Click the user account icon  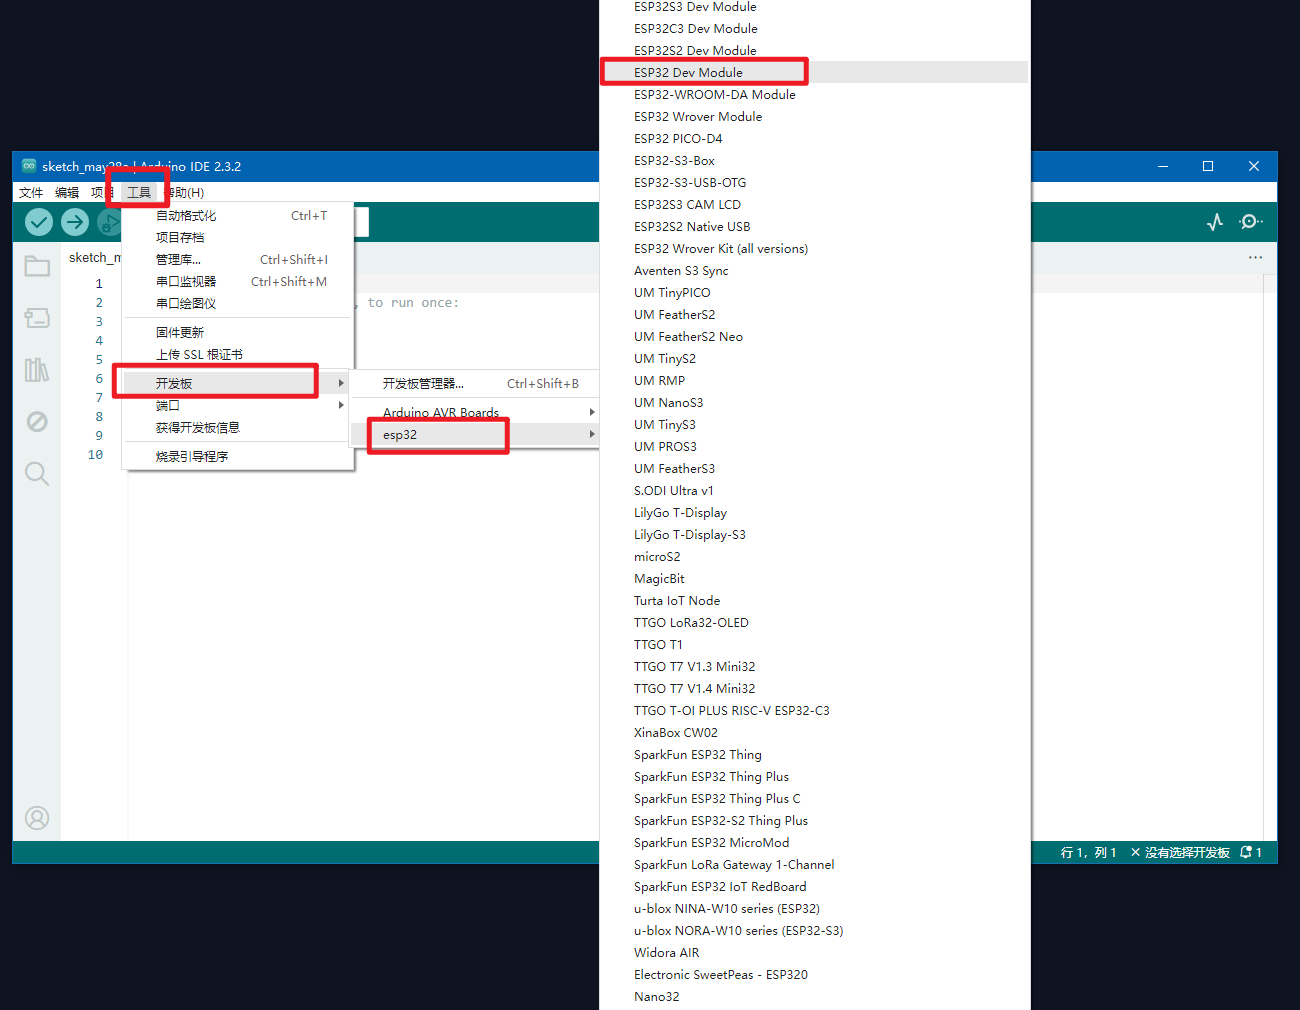click(x=37, y=818)
